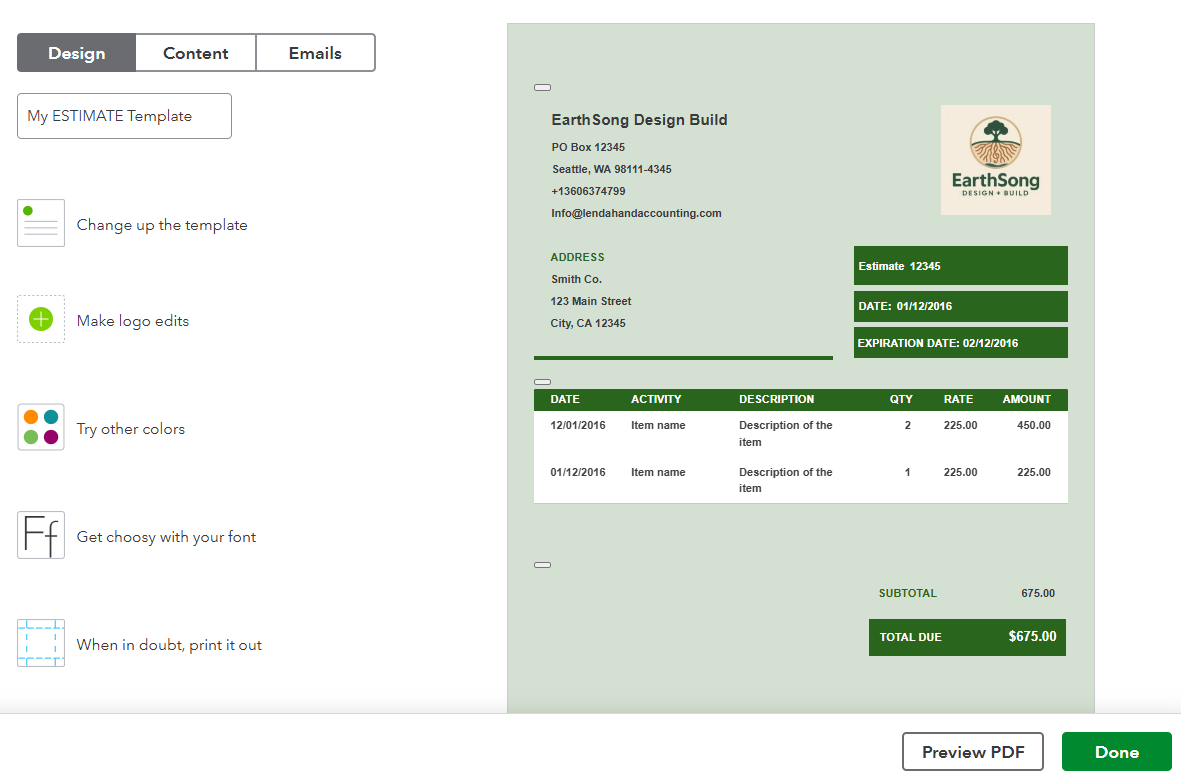This screenshot has height=776, width=1181.
Task: Open the Content tab
Action: point(196,53)
